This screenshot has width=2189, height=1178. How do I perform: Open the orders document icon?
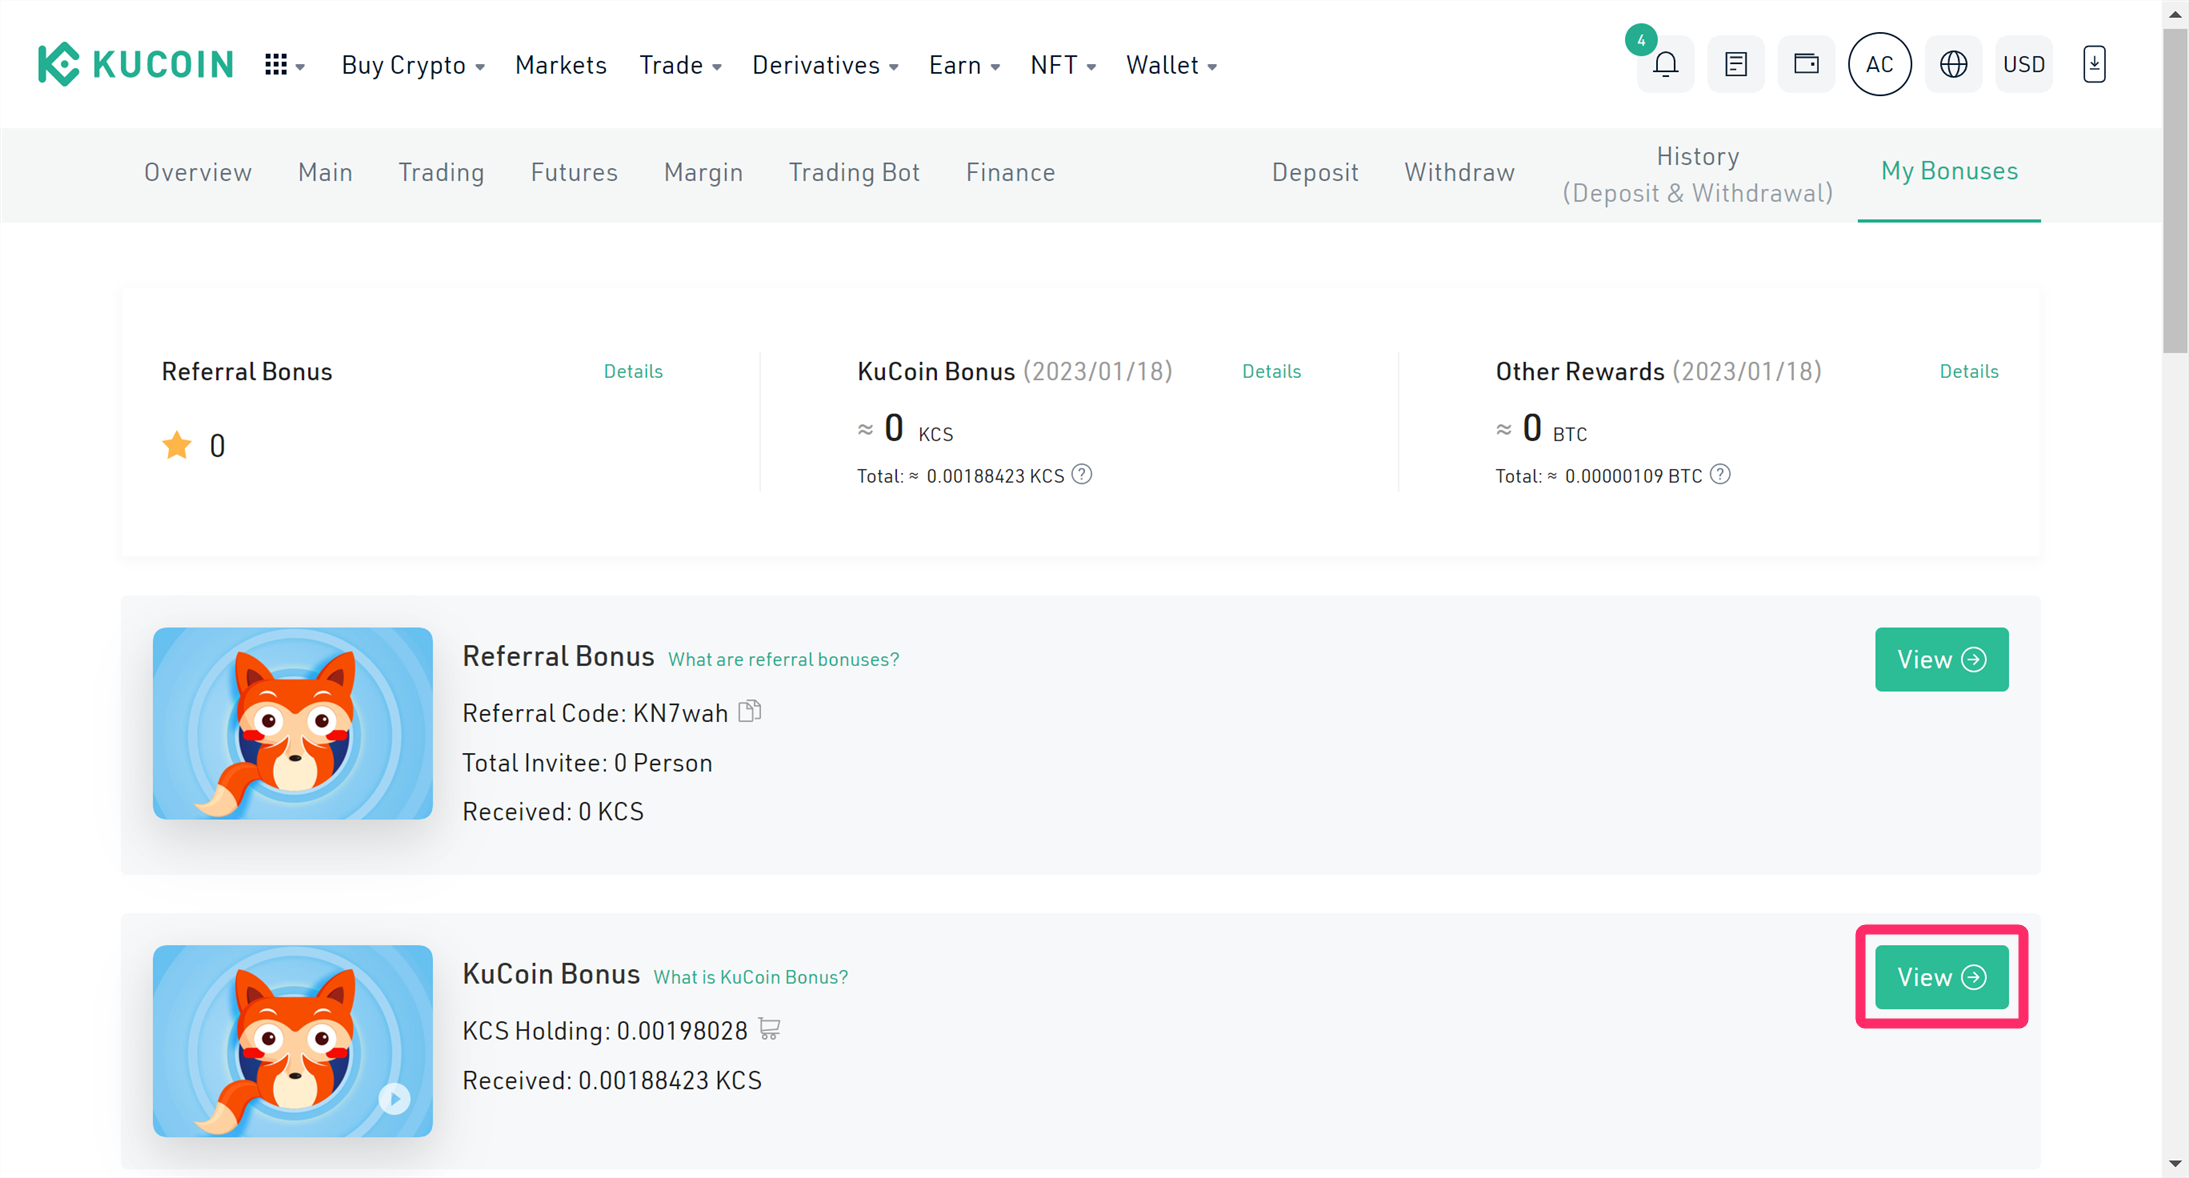click(x=1735, y=65)
